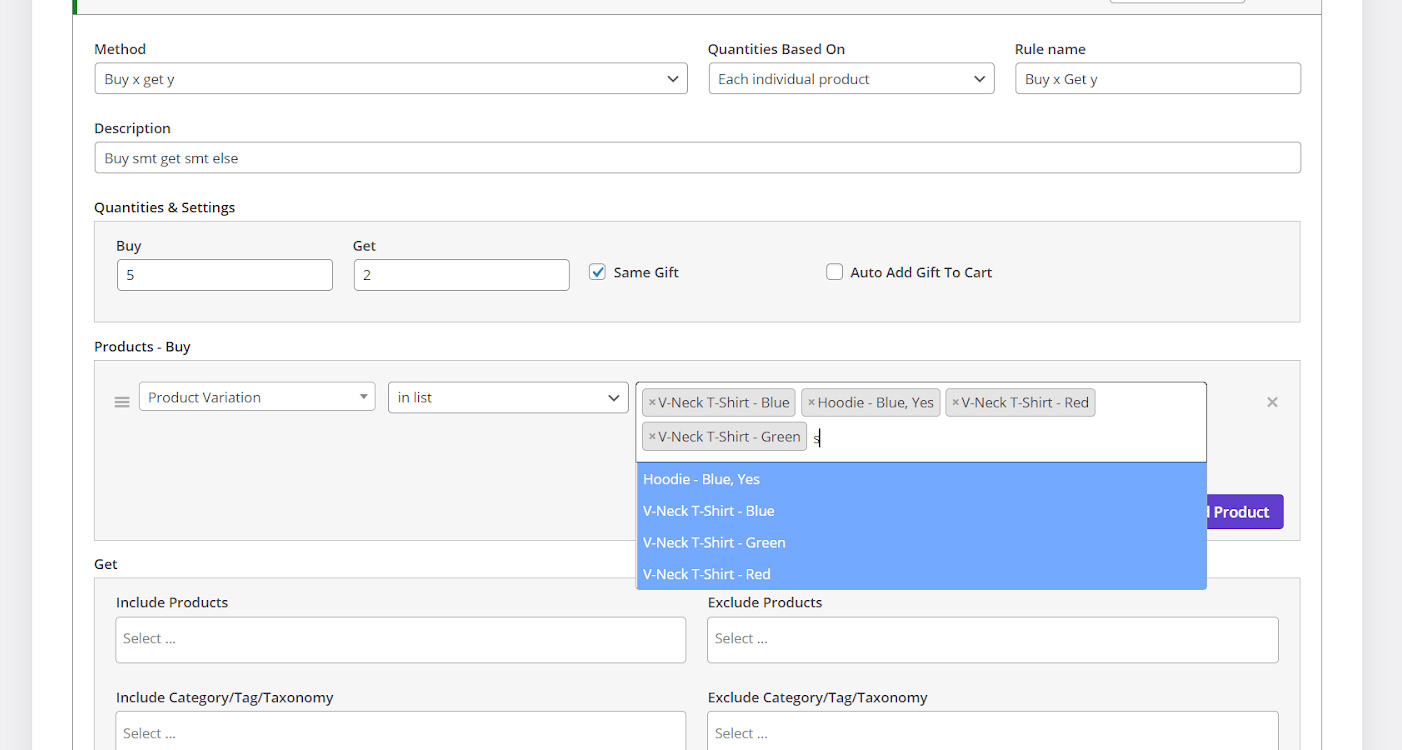Open the Quantities Based On dropdown

pyautogui.click(x=851, y=79)
